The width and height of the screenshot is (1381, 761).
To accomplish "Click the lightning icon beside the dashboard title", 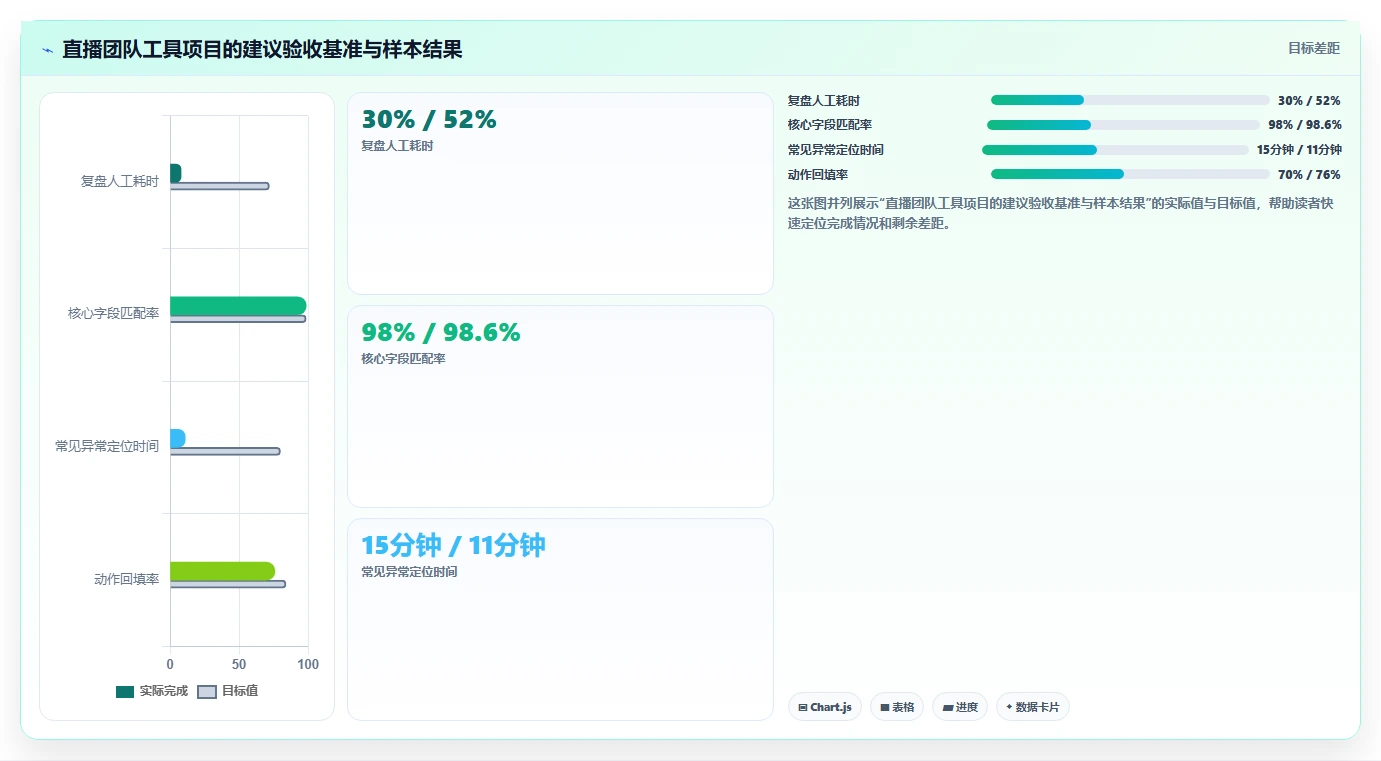I will pyautogui.click(x=48, y=50).
